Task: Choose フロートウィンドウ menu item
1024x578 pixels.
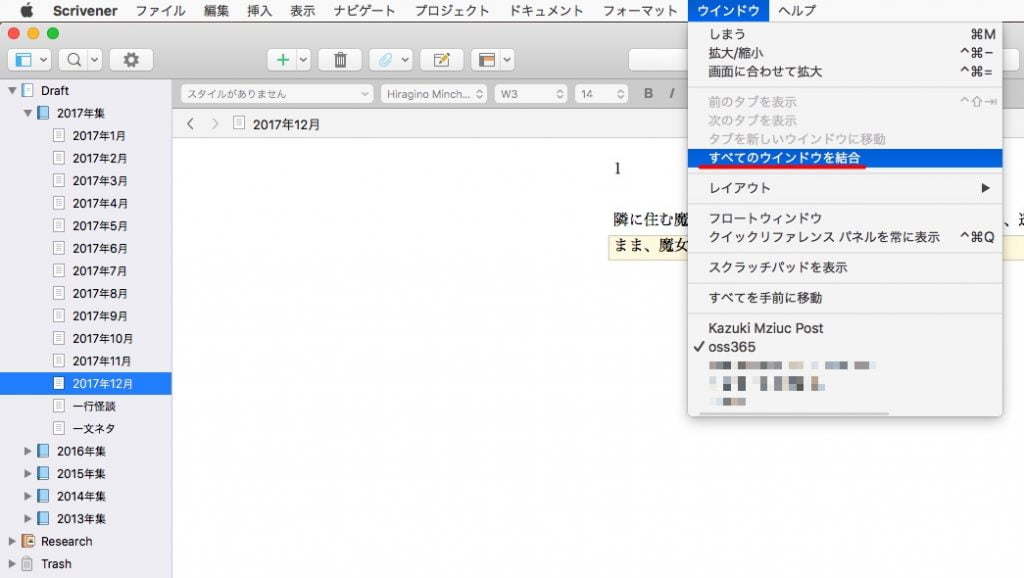Action: coord(845,218)
